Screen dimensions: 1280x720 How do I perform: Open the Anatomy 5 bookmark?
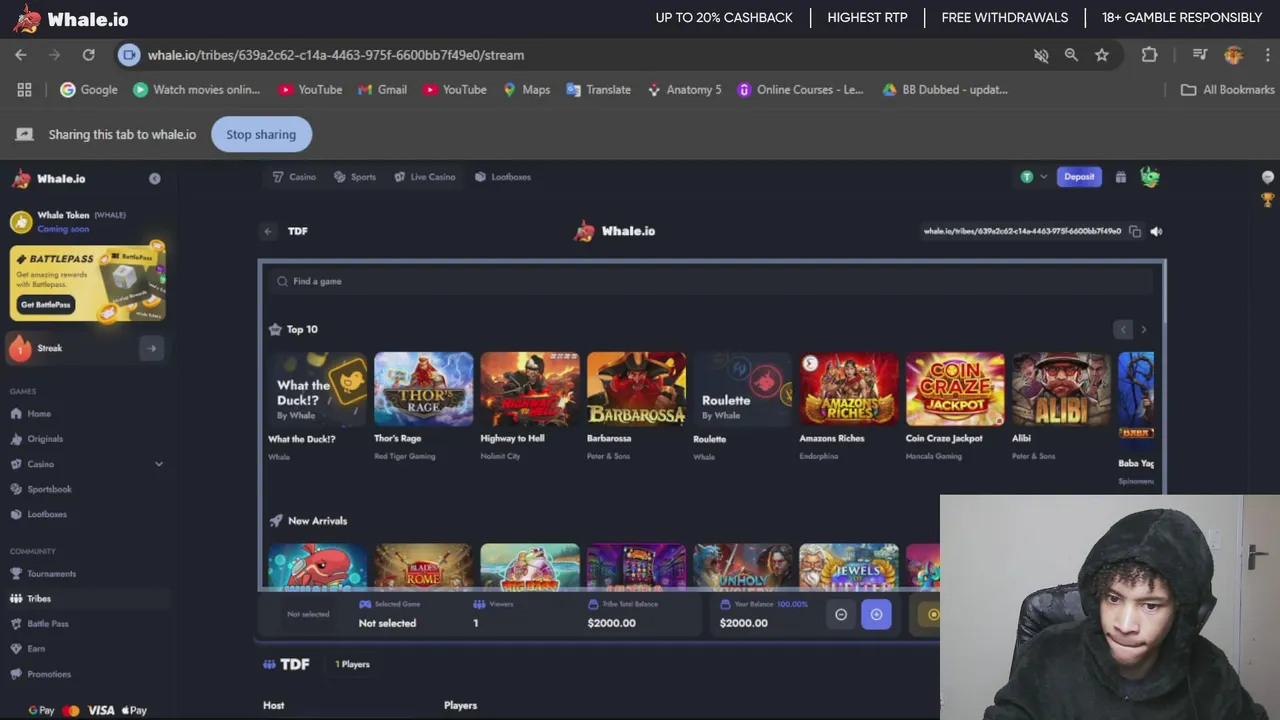(x=684, y=89)
